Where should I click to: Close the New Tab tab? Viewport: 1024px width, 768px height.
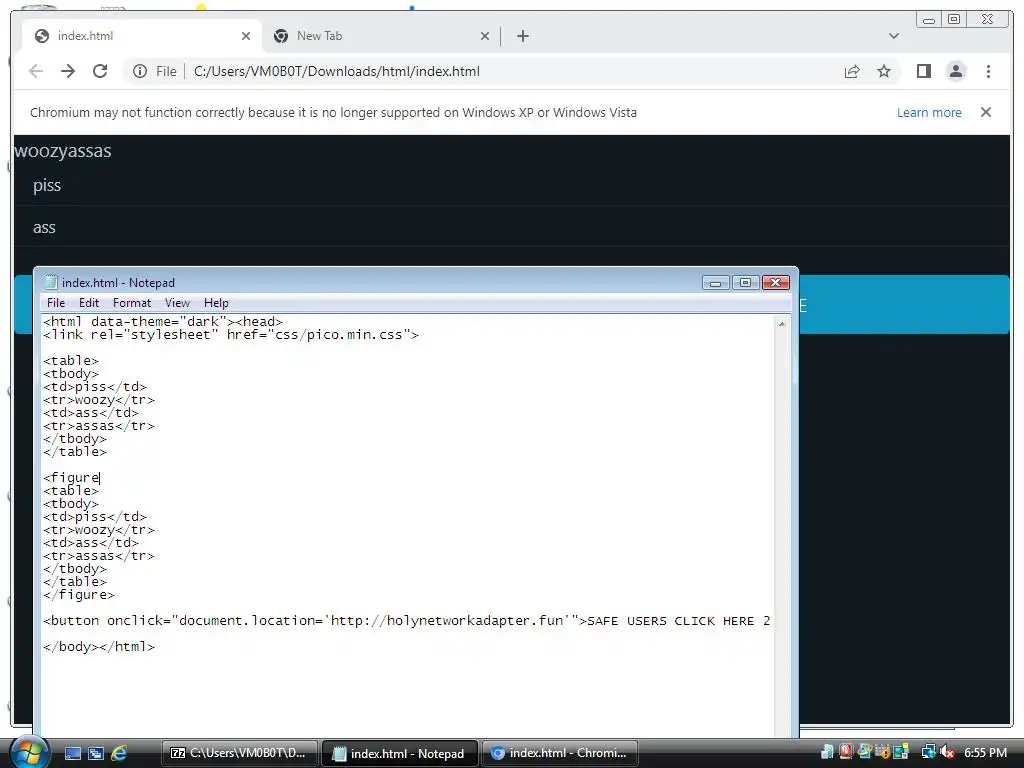tap(485, 36)
